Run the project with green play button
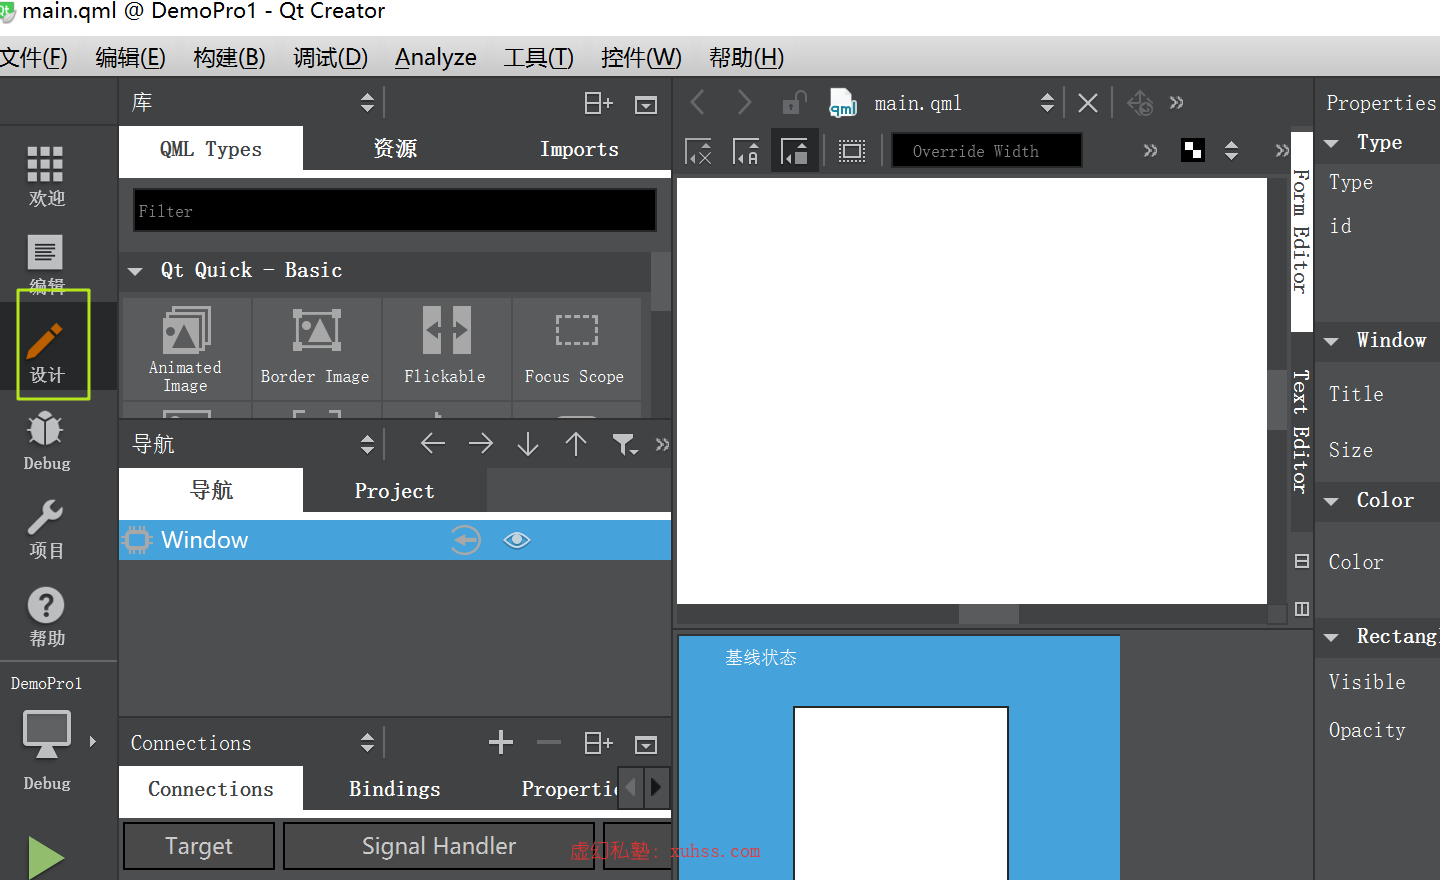 click(46, 857)
